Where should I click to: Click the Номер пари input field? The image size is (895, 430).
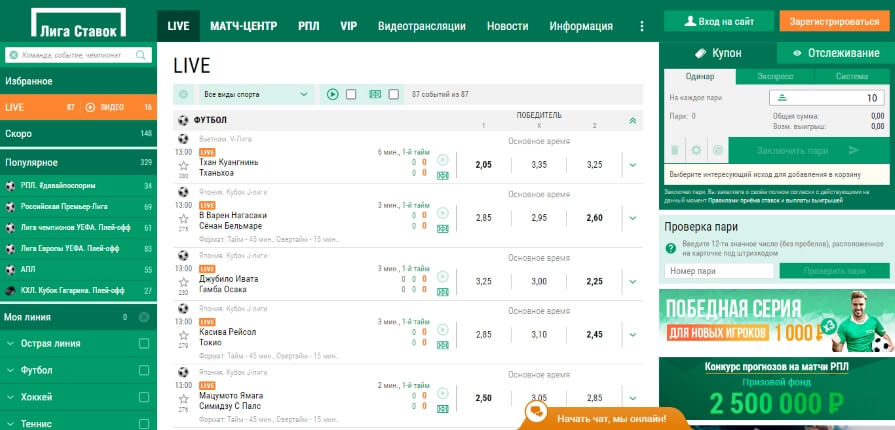pos(719,271)
